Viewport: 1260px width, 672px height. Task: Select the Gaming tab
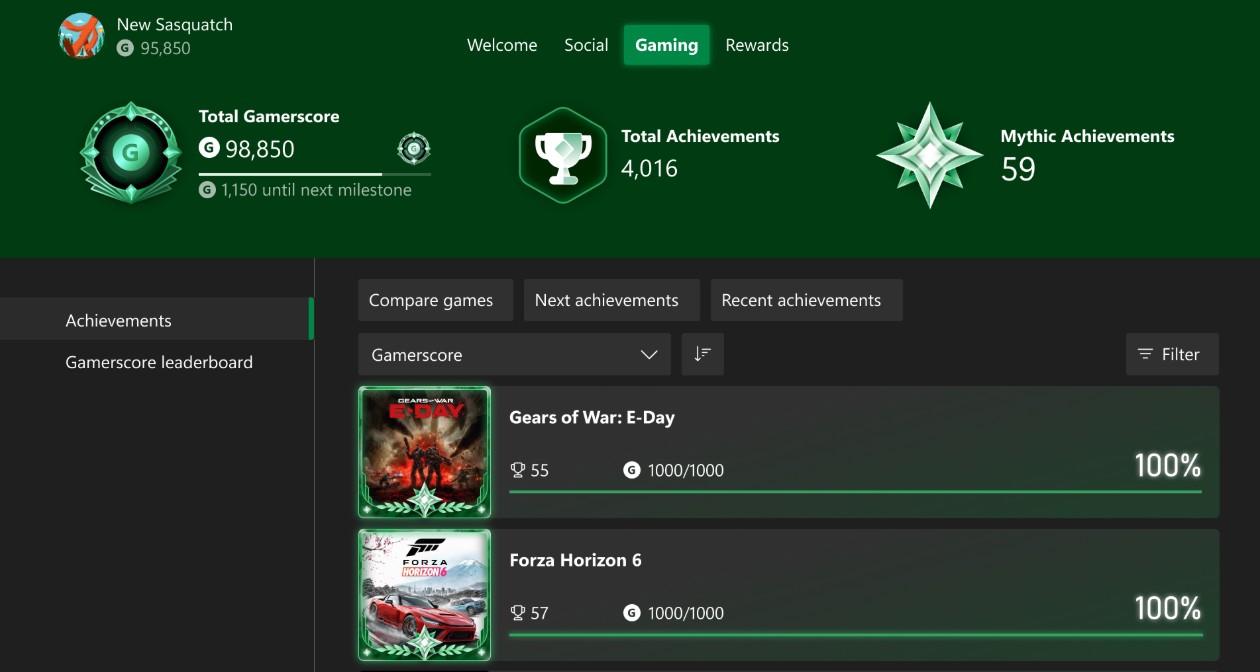pyautogui.click(x=667, y=45)
